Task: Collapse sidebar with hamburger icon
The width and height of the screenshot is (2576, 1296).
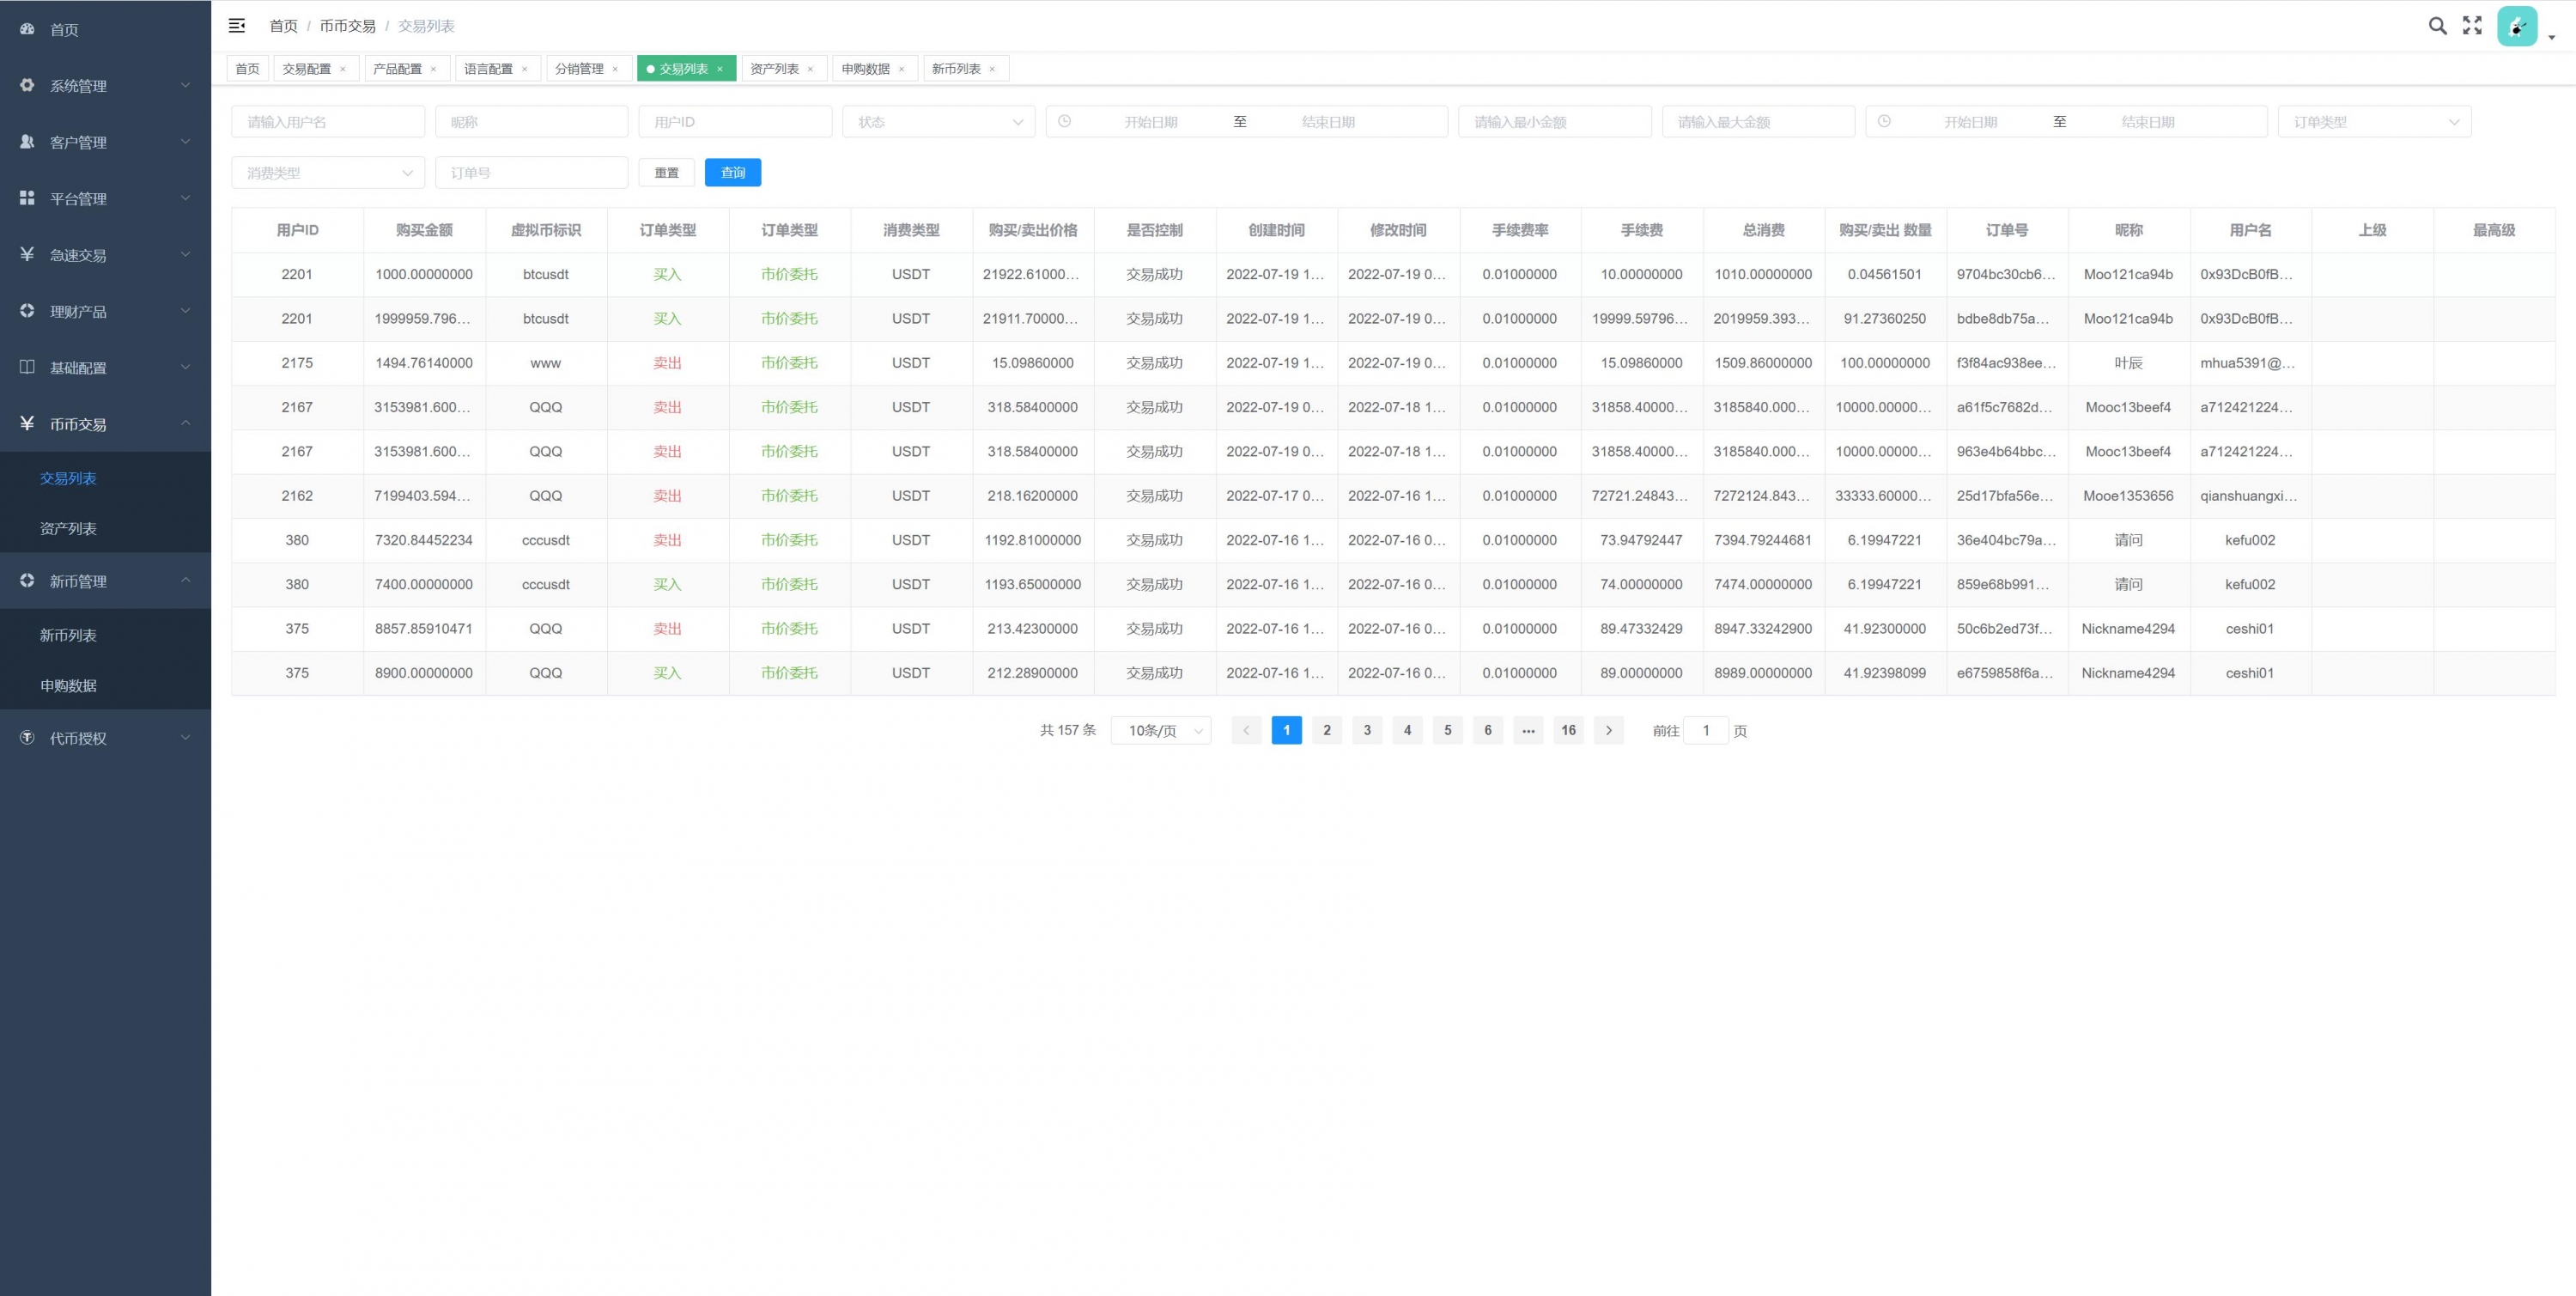Action: [x=237, y=26]
